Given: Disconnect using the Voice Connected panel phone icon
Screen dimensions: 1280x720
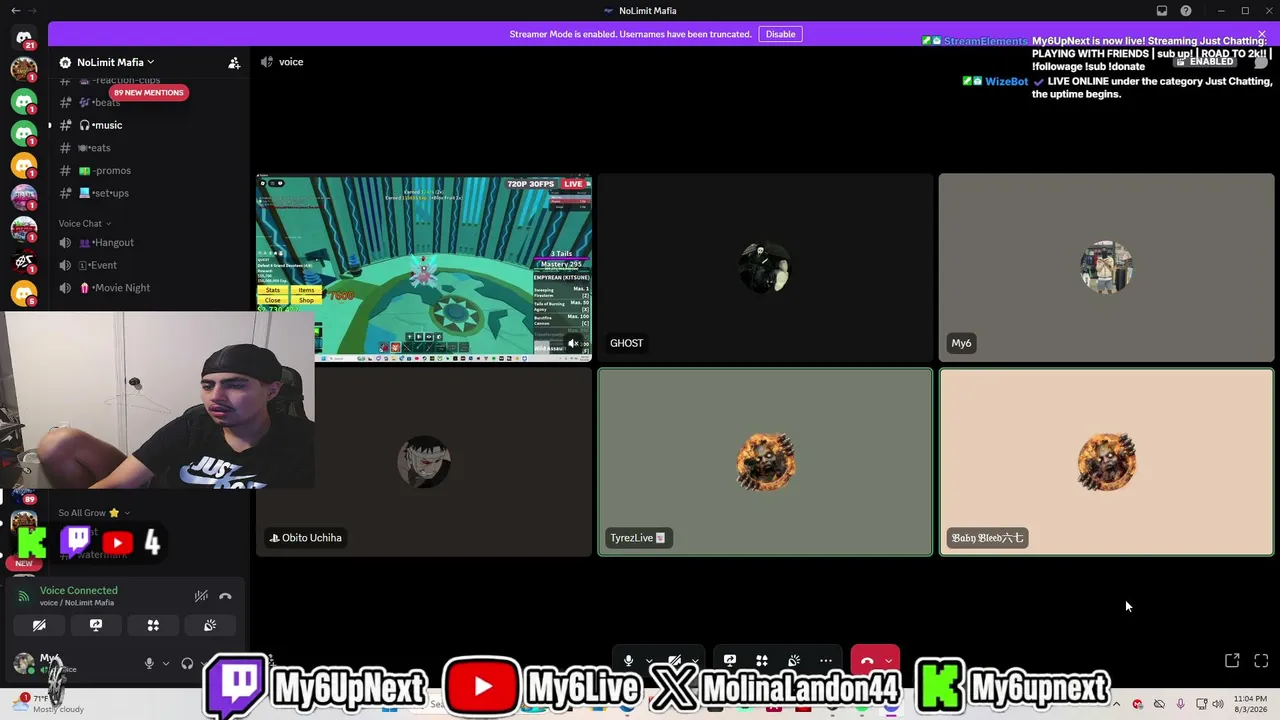Looking at the screenshot, I should click(225, 597).
